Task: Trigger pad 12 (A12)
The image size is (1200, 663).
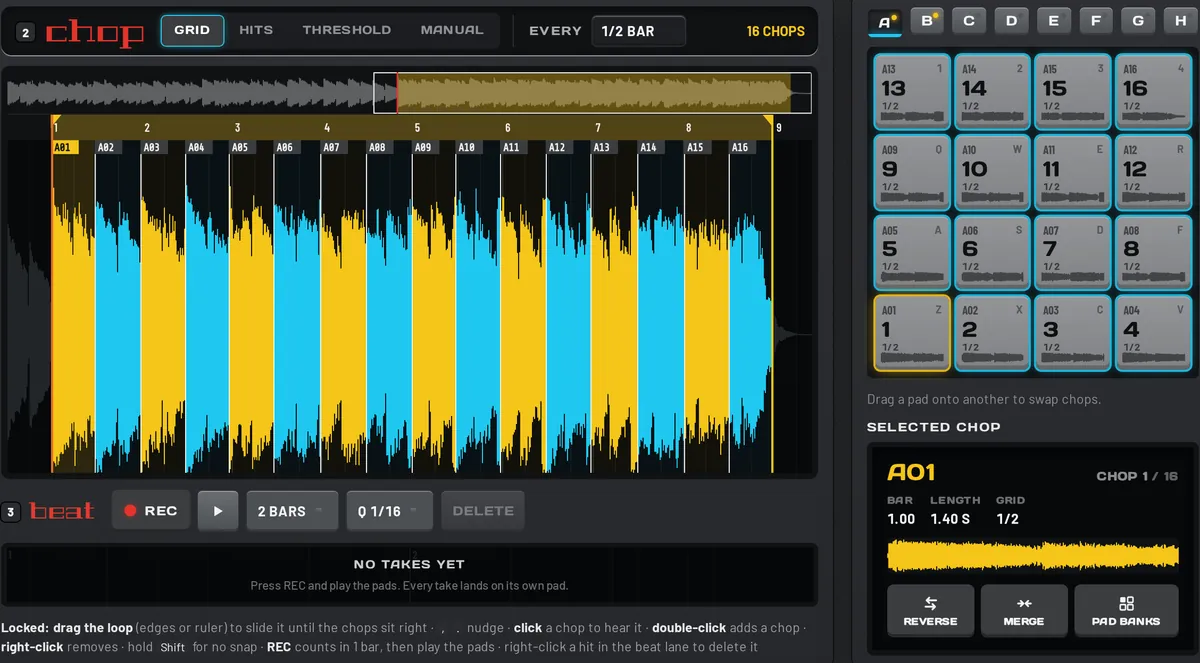Action: [1153, 172]
